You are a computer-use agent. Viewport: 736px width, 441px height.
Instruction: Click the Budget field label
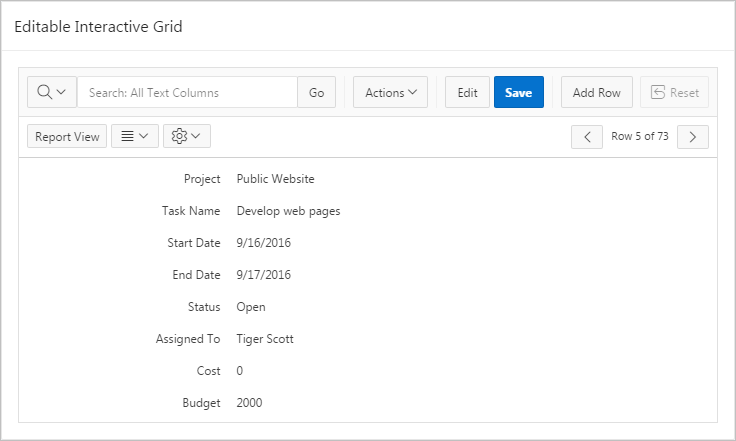coord(201,403)
